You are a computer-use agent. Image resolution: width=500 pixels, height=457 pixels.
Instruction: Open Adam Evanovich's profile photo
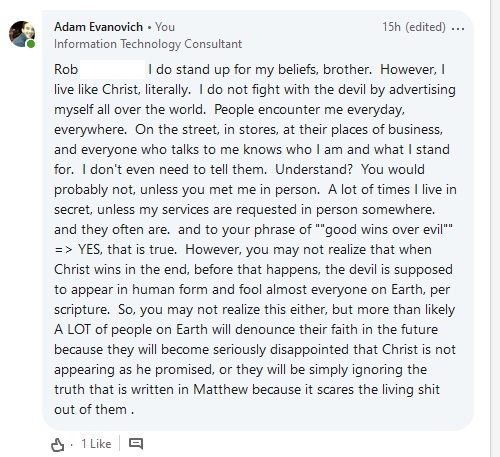pyautogui.click(x=22, y=34)
